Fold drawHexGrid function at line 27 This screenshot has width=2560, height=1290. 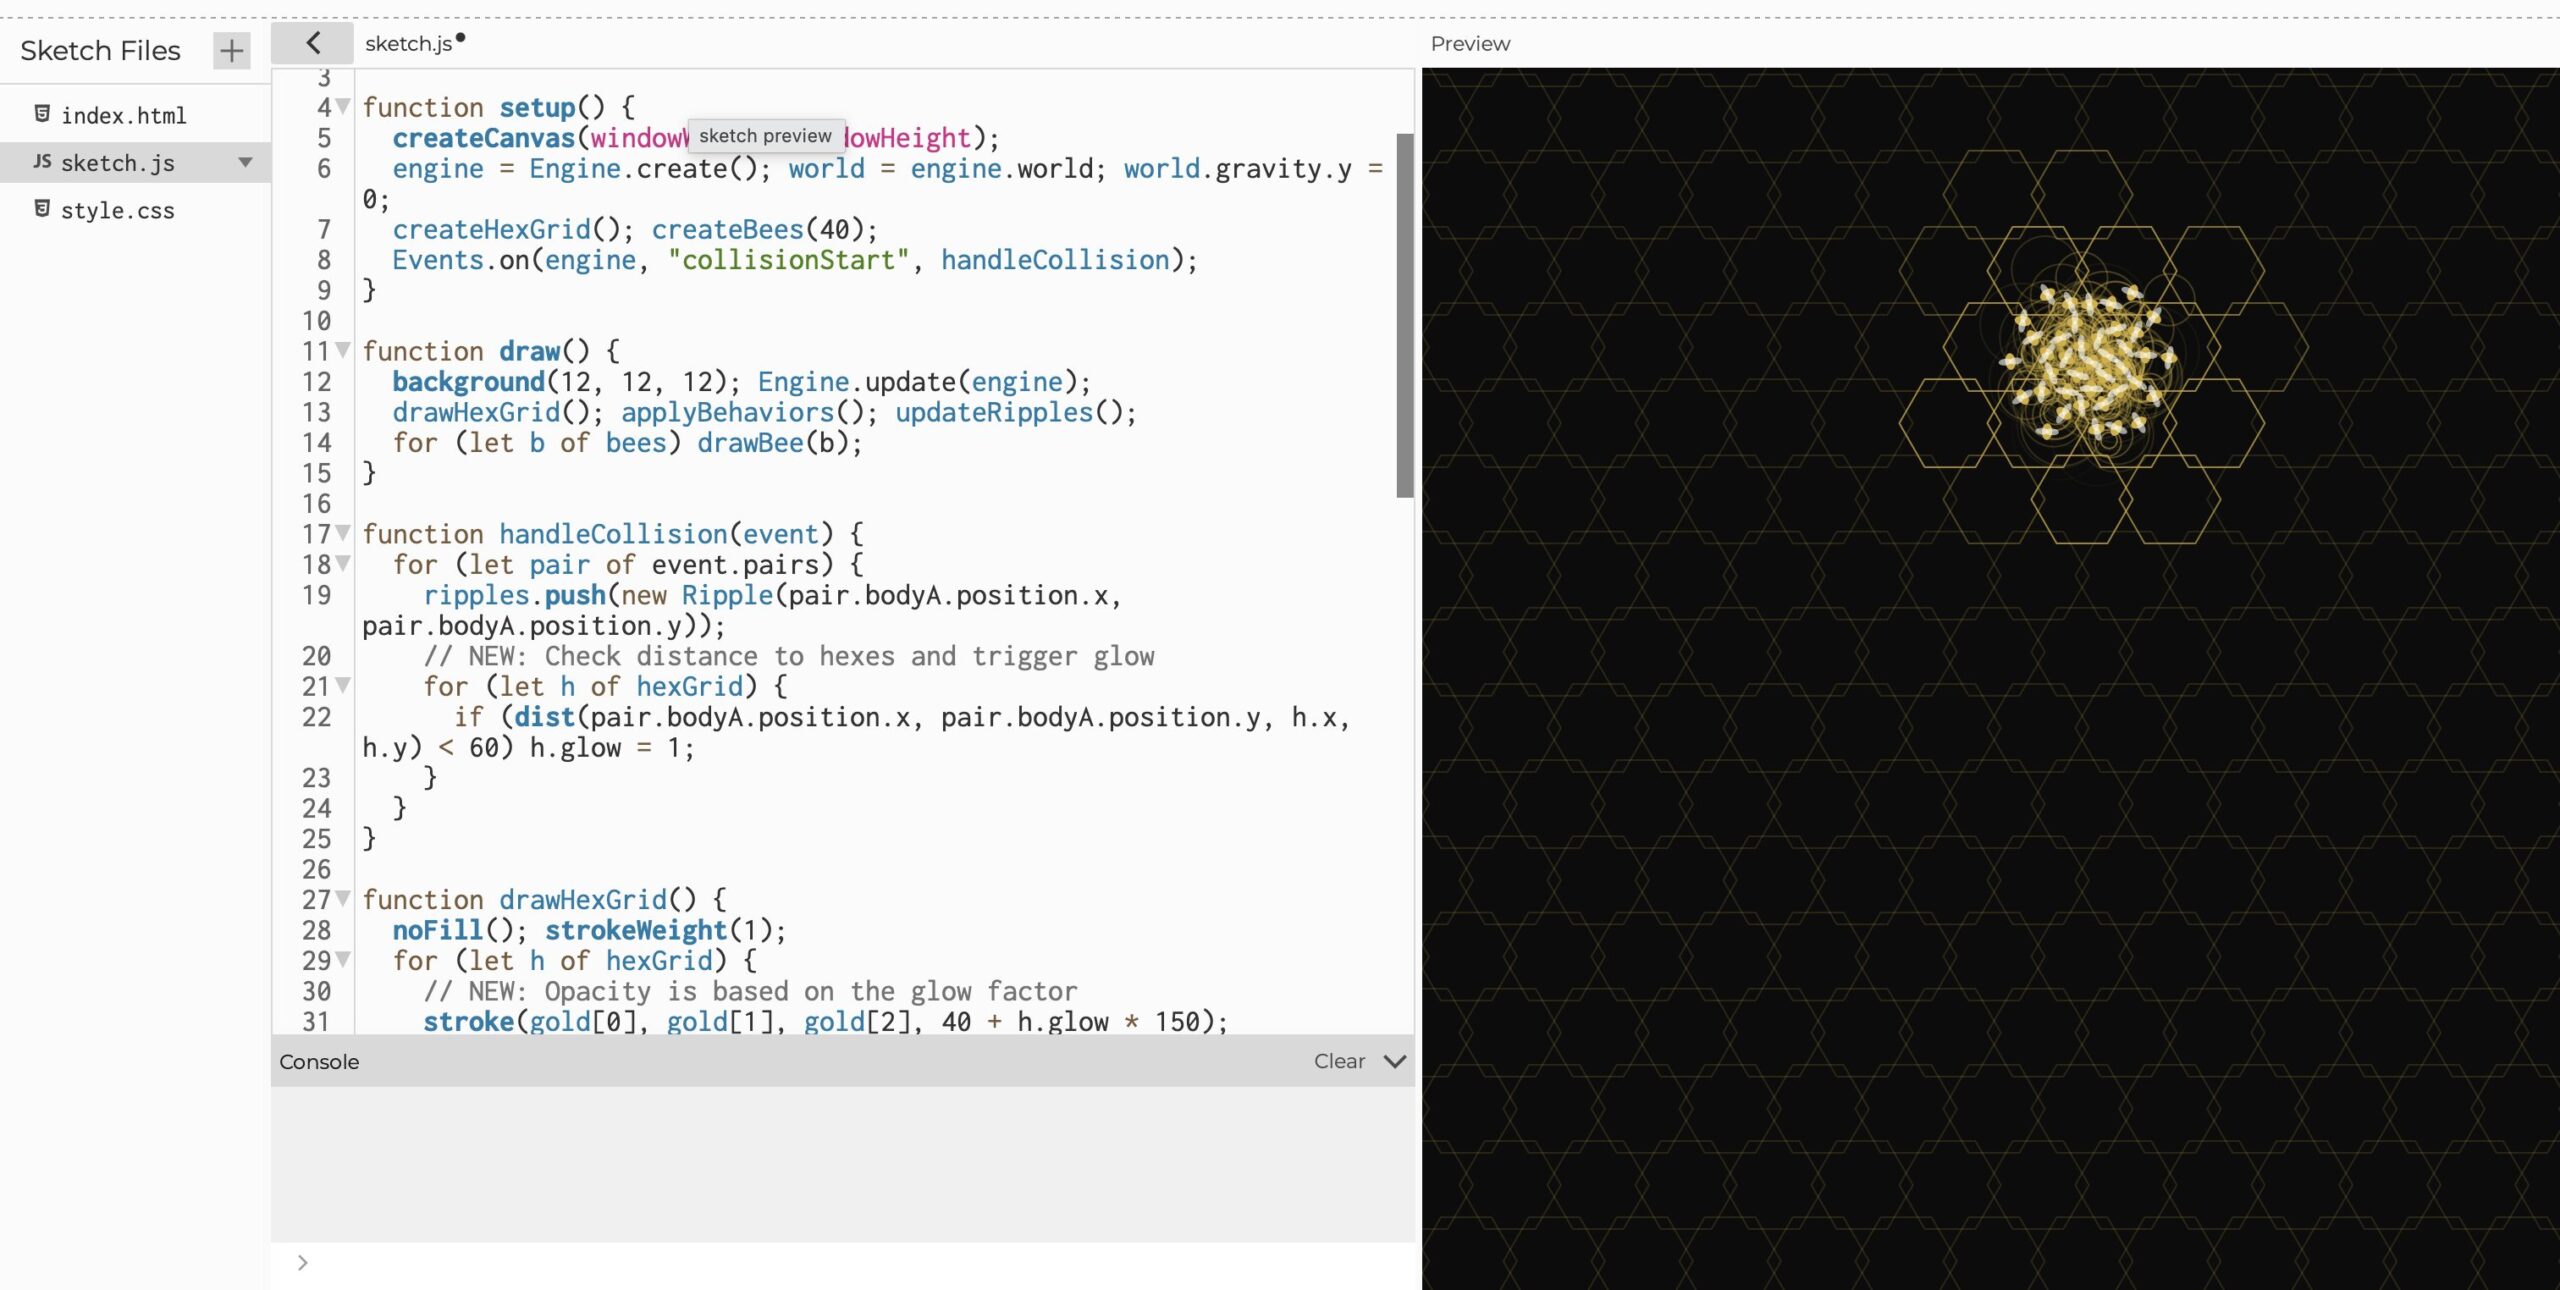pyautogui.click(x=344, y=899)
